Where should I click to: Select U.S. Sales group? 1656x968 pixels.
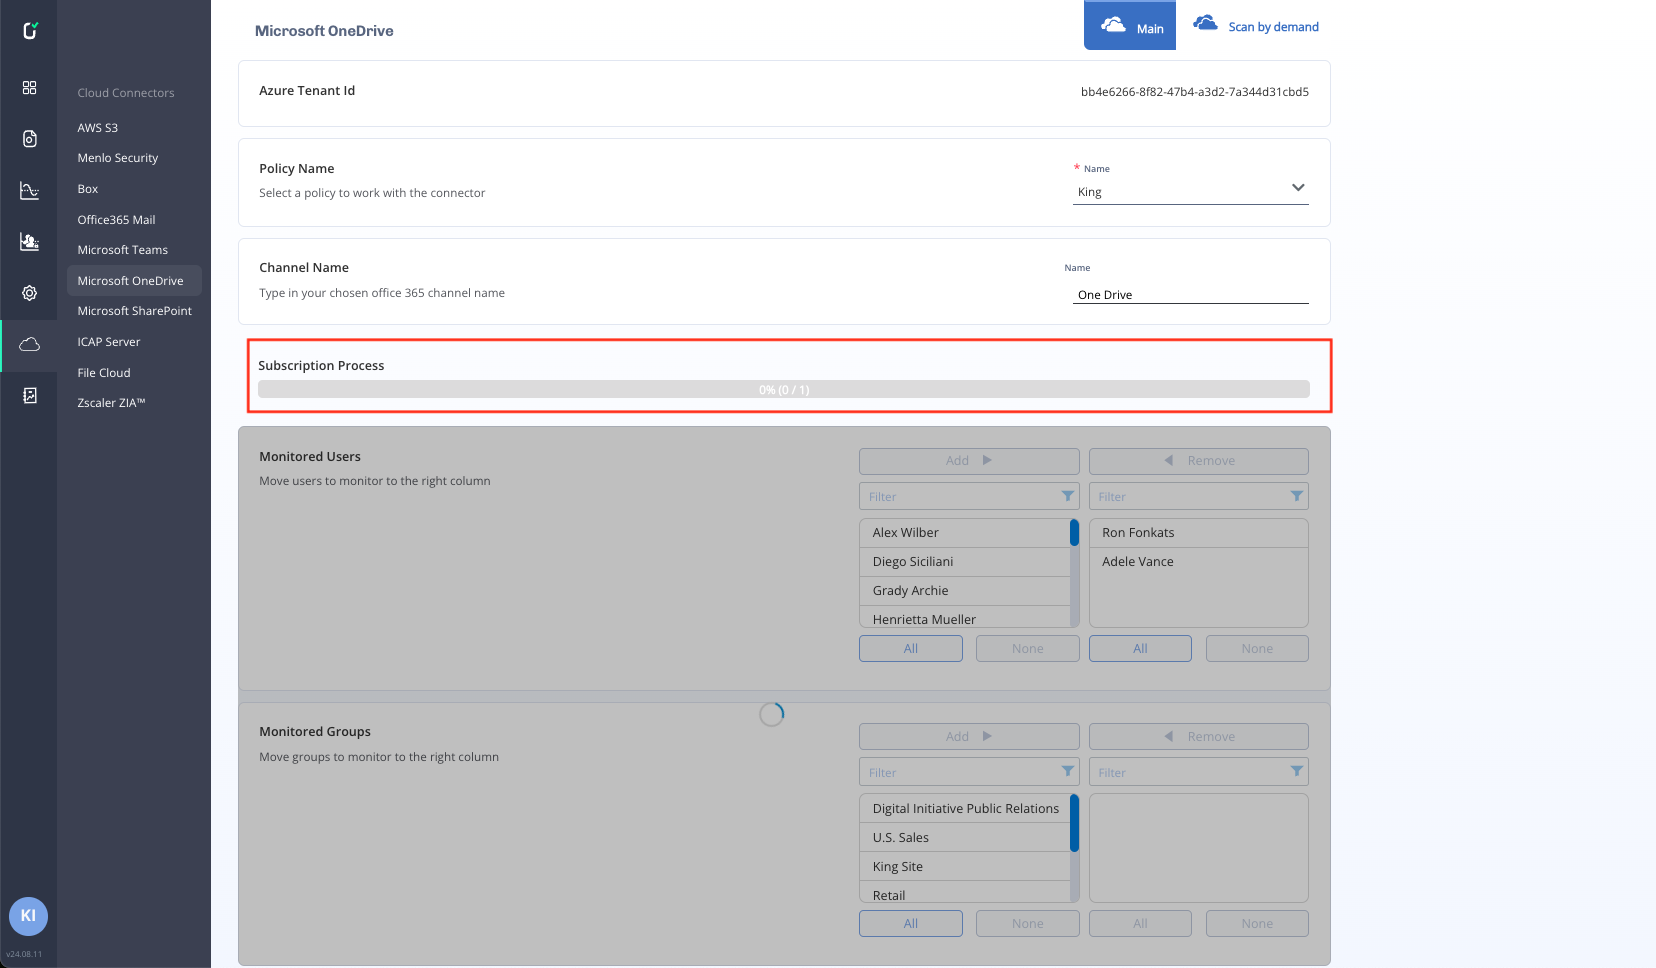(965, 838)
